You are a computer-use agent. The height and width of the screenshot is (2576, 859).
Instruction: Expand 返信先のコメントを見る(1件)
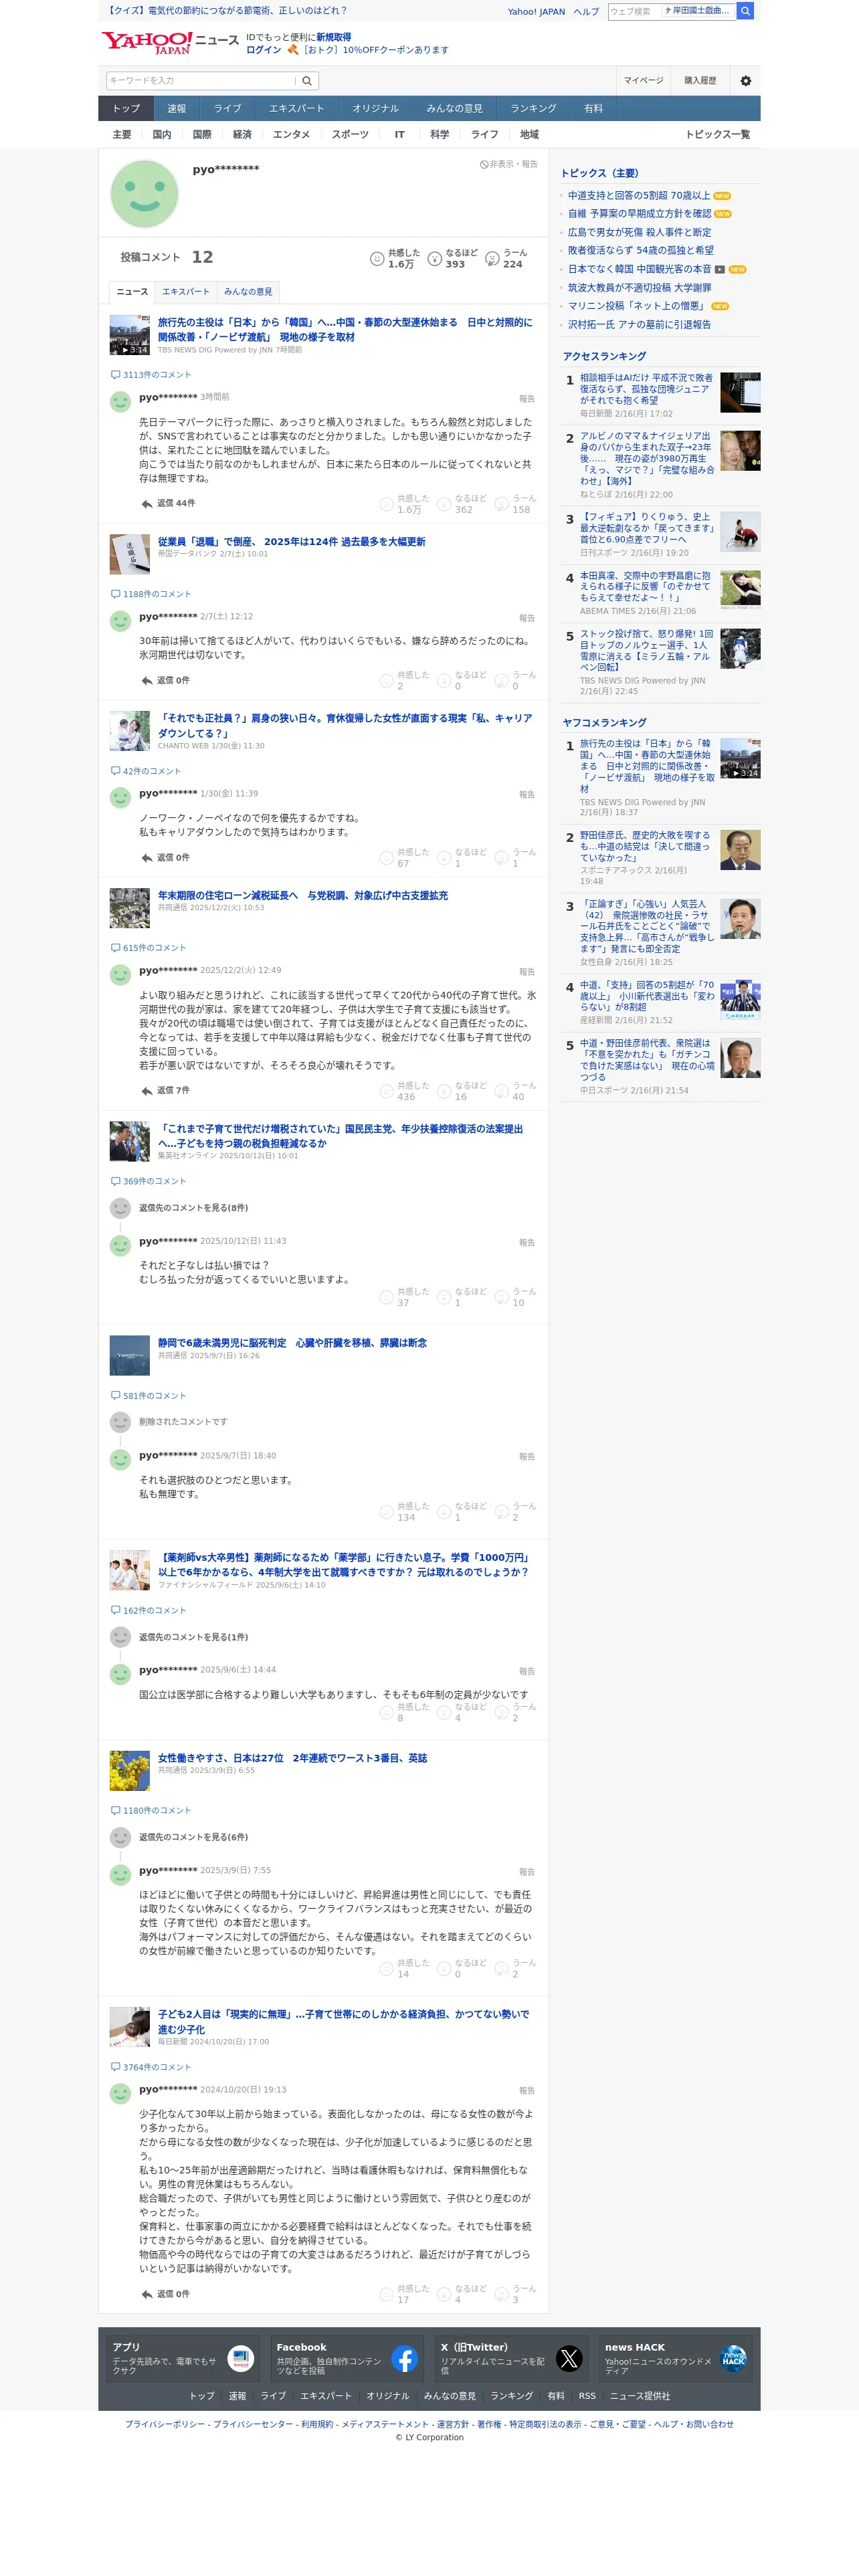[193, 1637]
